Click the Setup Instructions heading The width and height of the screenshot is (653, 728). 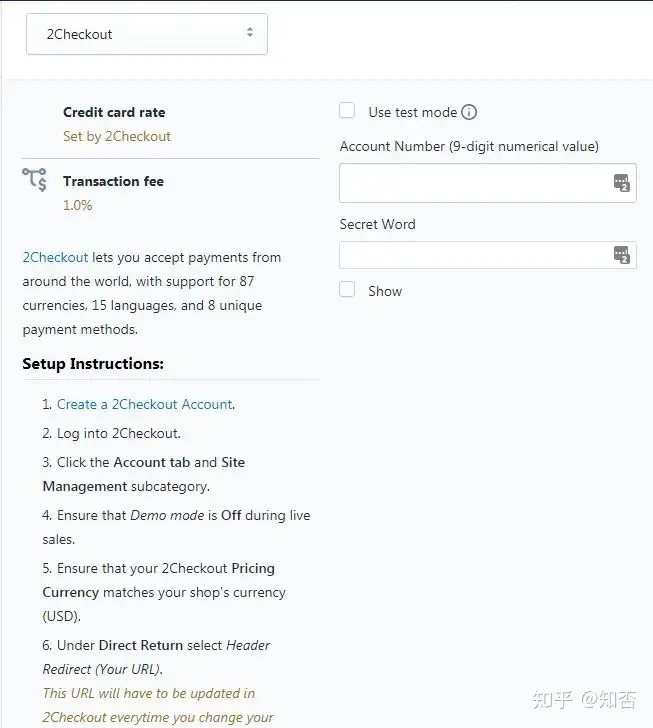(x=93, y=364)
